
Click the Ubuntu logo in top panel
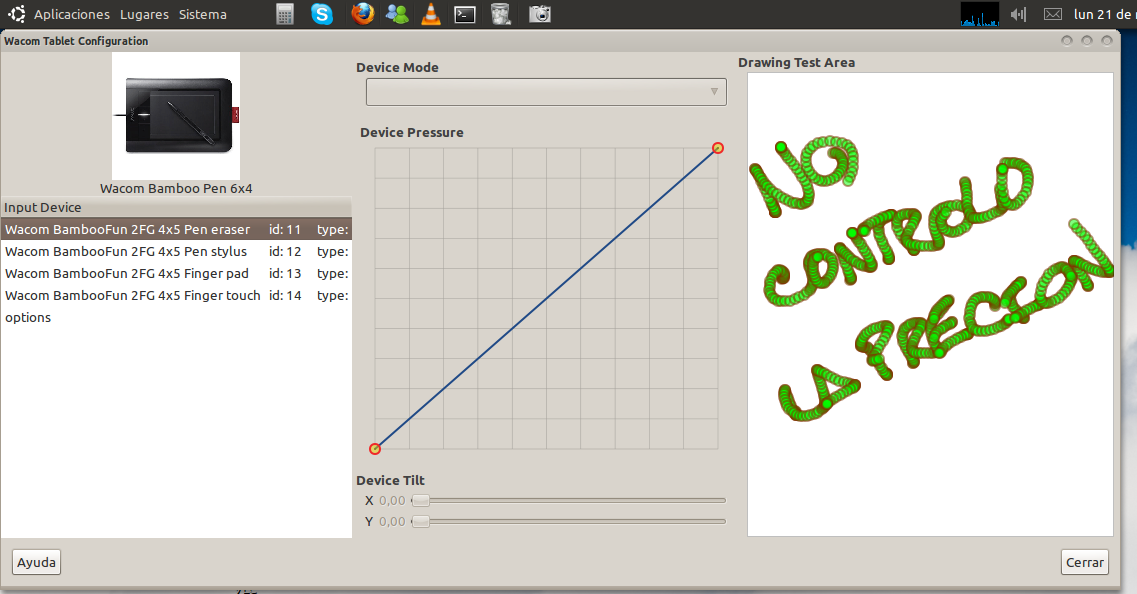tap(16, 14)
